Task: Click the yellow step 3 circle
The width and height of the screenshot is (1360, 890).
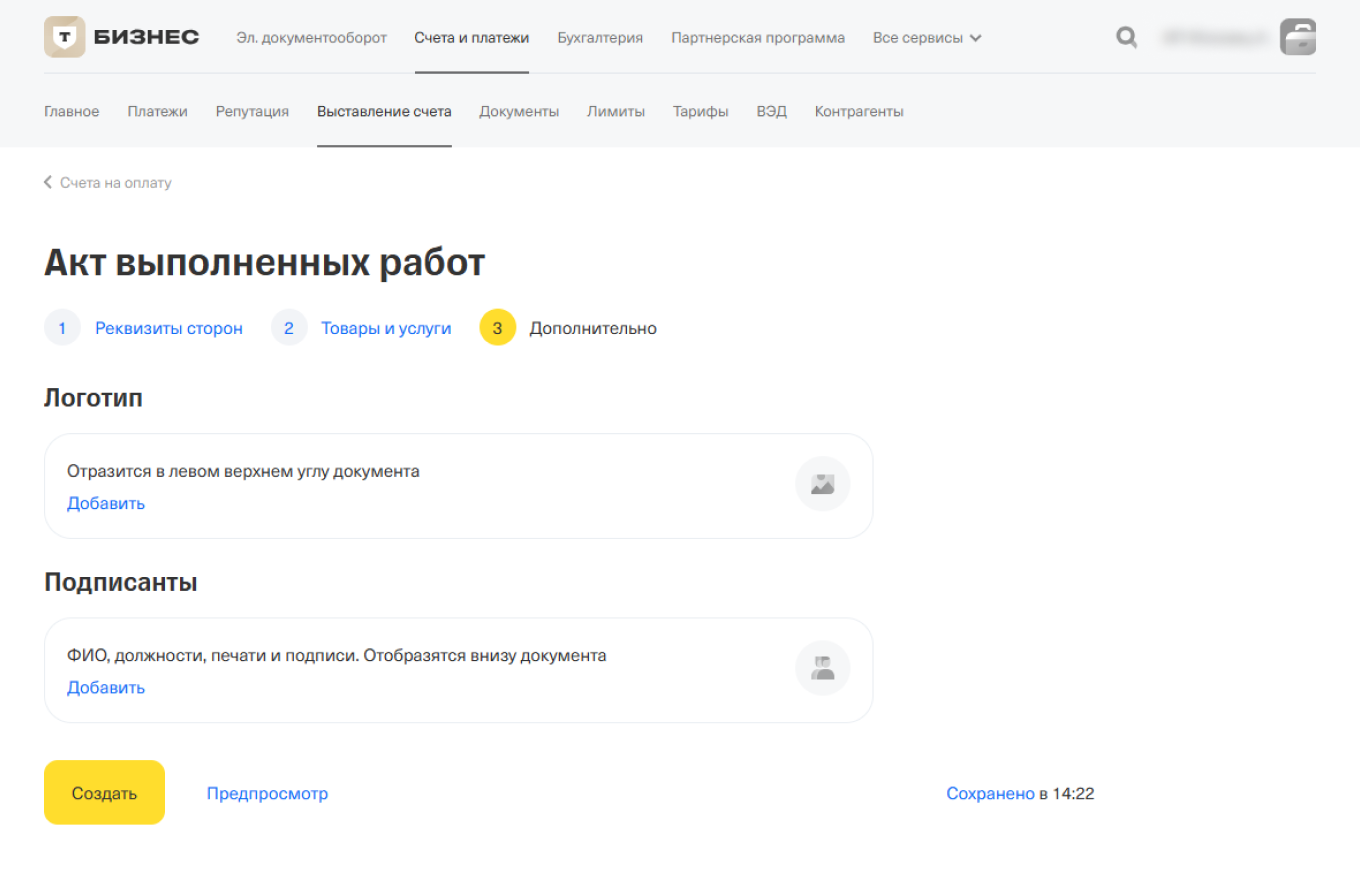Action: 497,327
